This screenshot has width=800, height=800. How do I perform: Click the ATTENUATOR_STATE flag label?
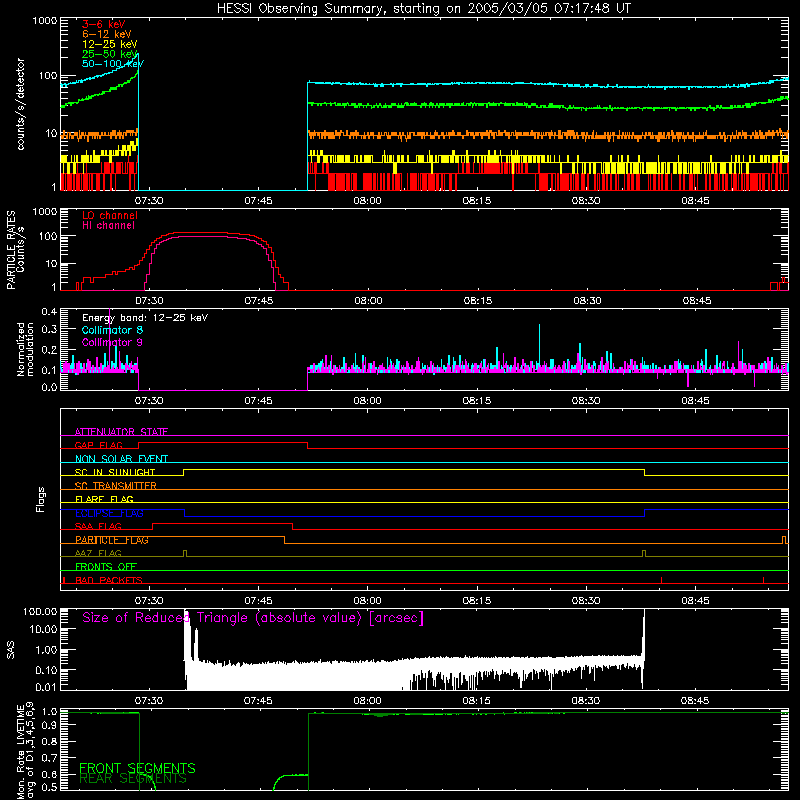point(121,432)
